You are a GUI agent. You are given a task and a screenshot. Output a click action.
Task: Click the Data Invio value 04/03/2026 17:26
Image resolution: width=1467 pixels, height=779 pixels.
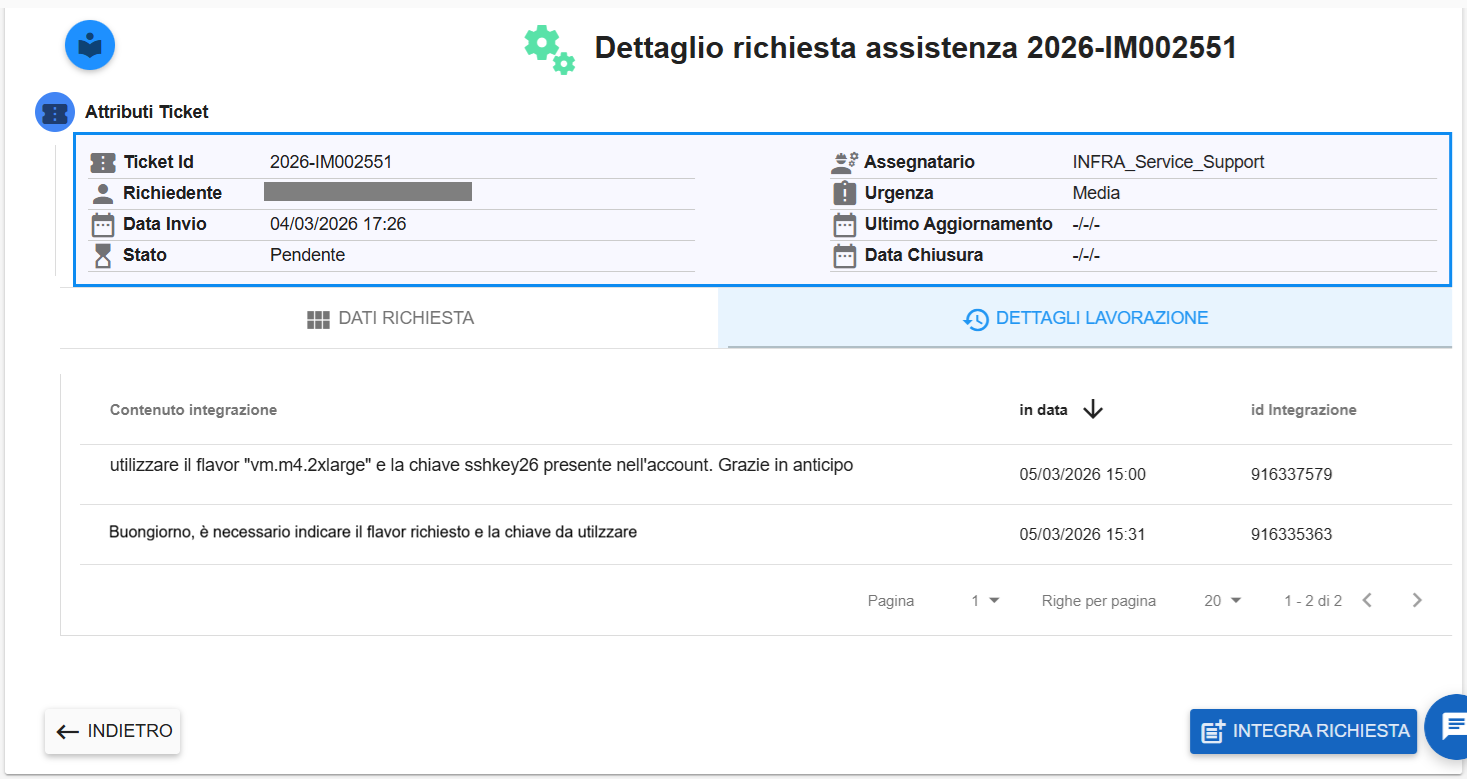tap(338, 224)
